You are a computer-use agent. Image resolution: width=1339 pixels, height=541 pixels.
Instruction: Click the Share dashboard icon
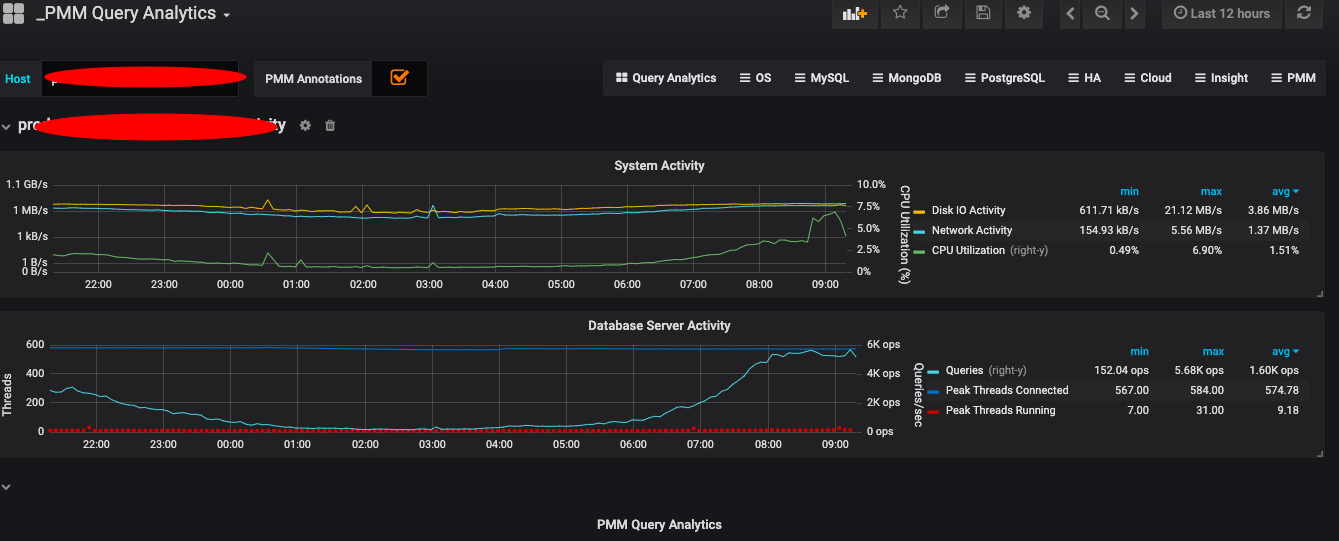click(x=942, y=13)
